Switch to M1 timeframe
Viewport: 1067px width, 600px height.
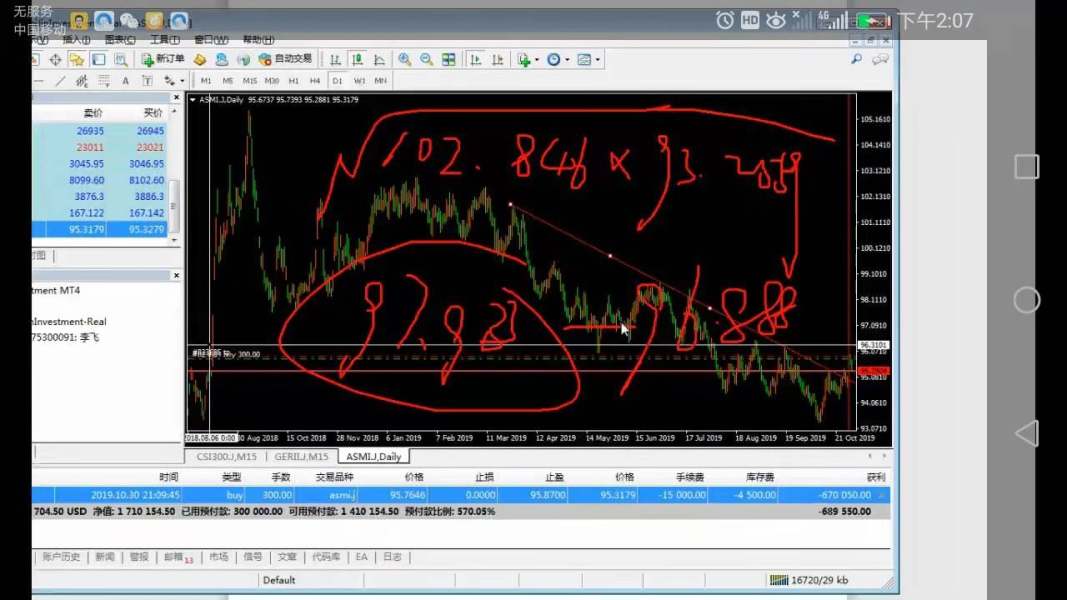point(206,81)
